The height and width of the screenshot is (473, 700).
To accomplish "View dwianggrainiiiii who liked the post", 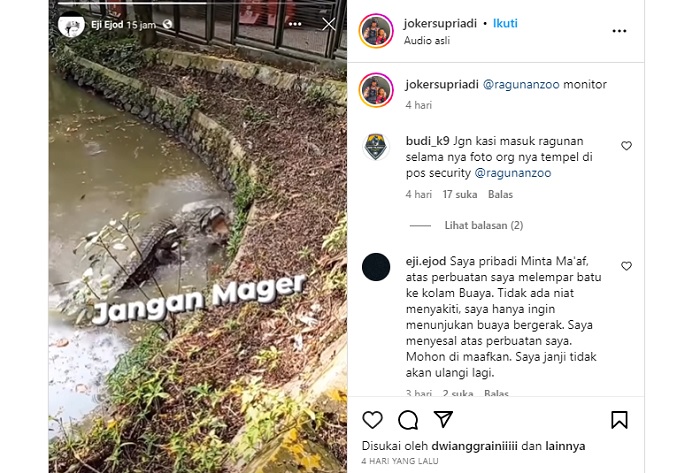I will coord(474,446).
